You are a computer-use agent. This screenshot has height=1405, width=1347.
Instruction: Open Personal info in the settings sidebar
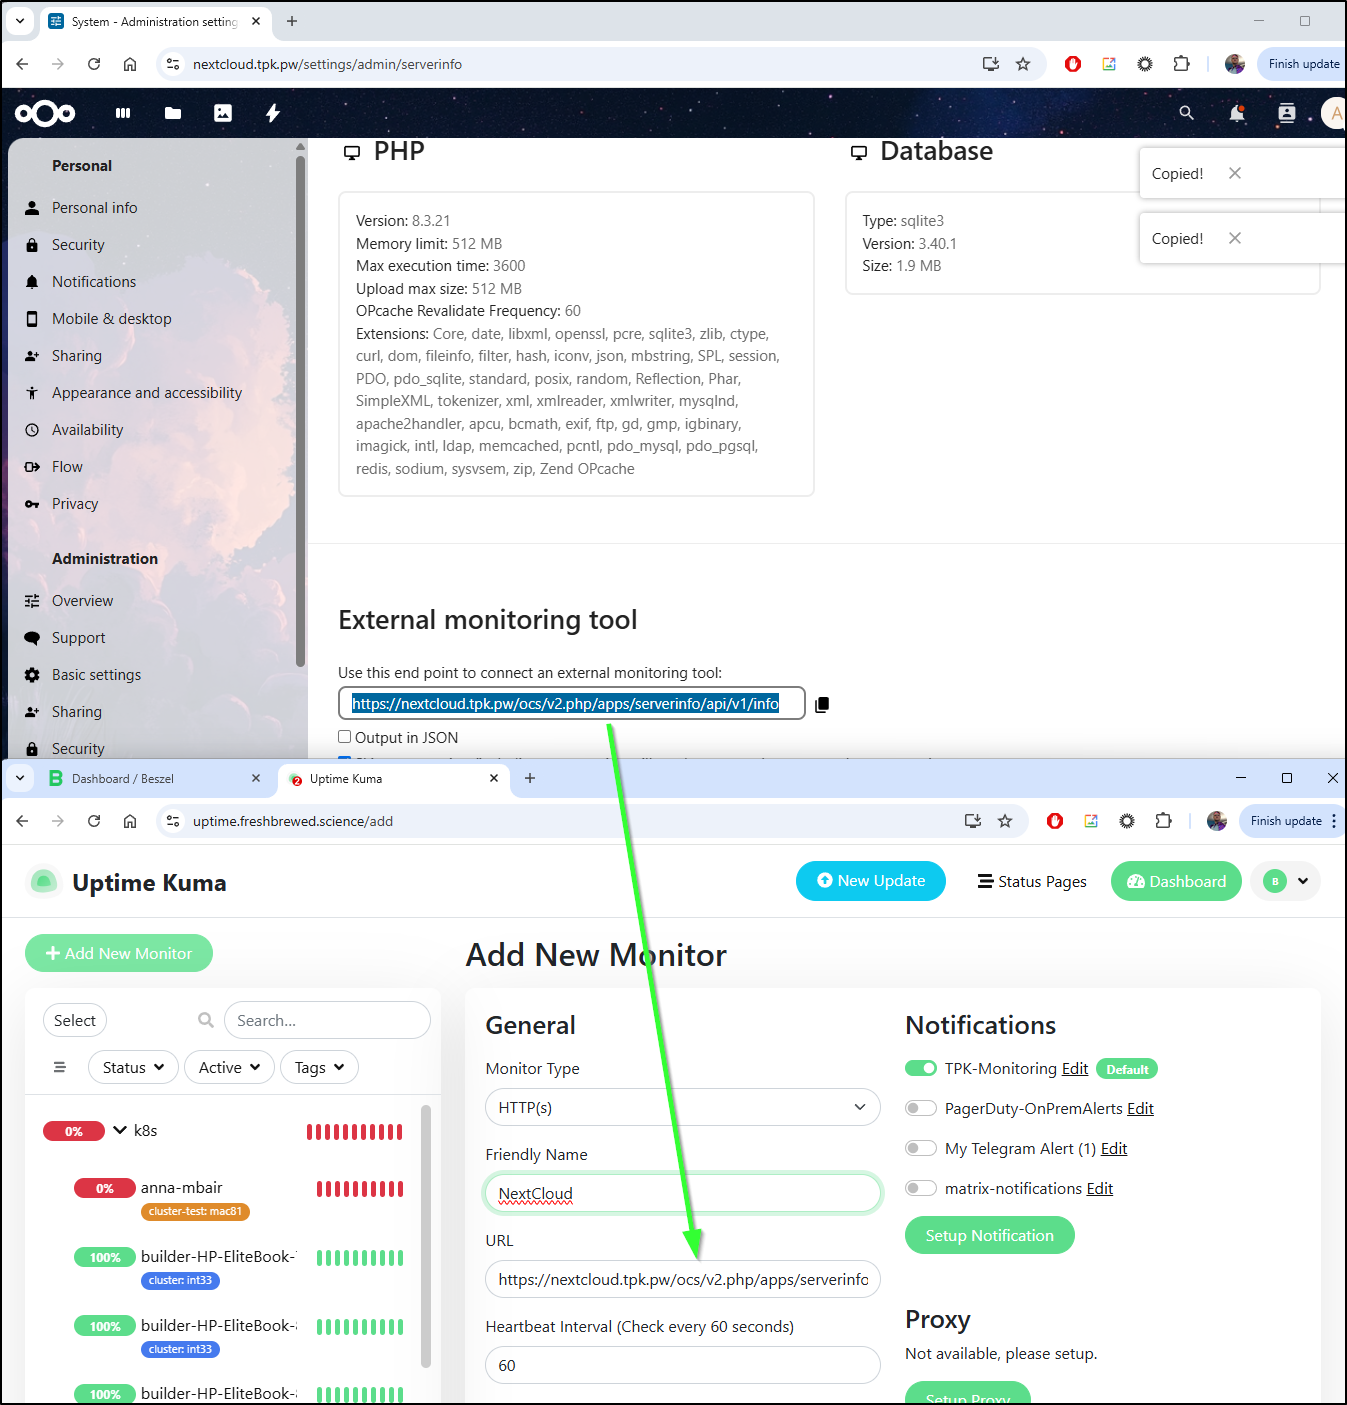[x=95, y=208]
